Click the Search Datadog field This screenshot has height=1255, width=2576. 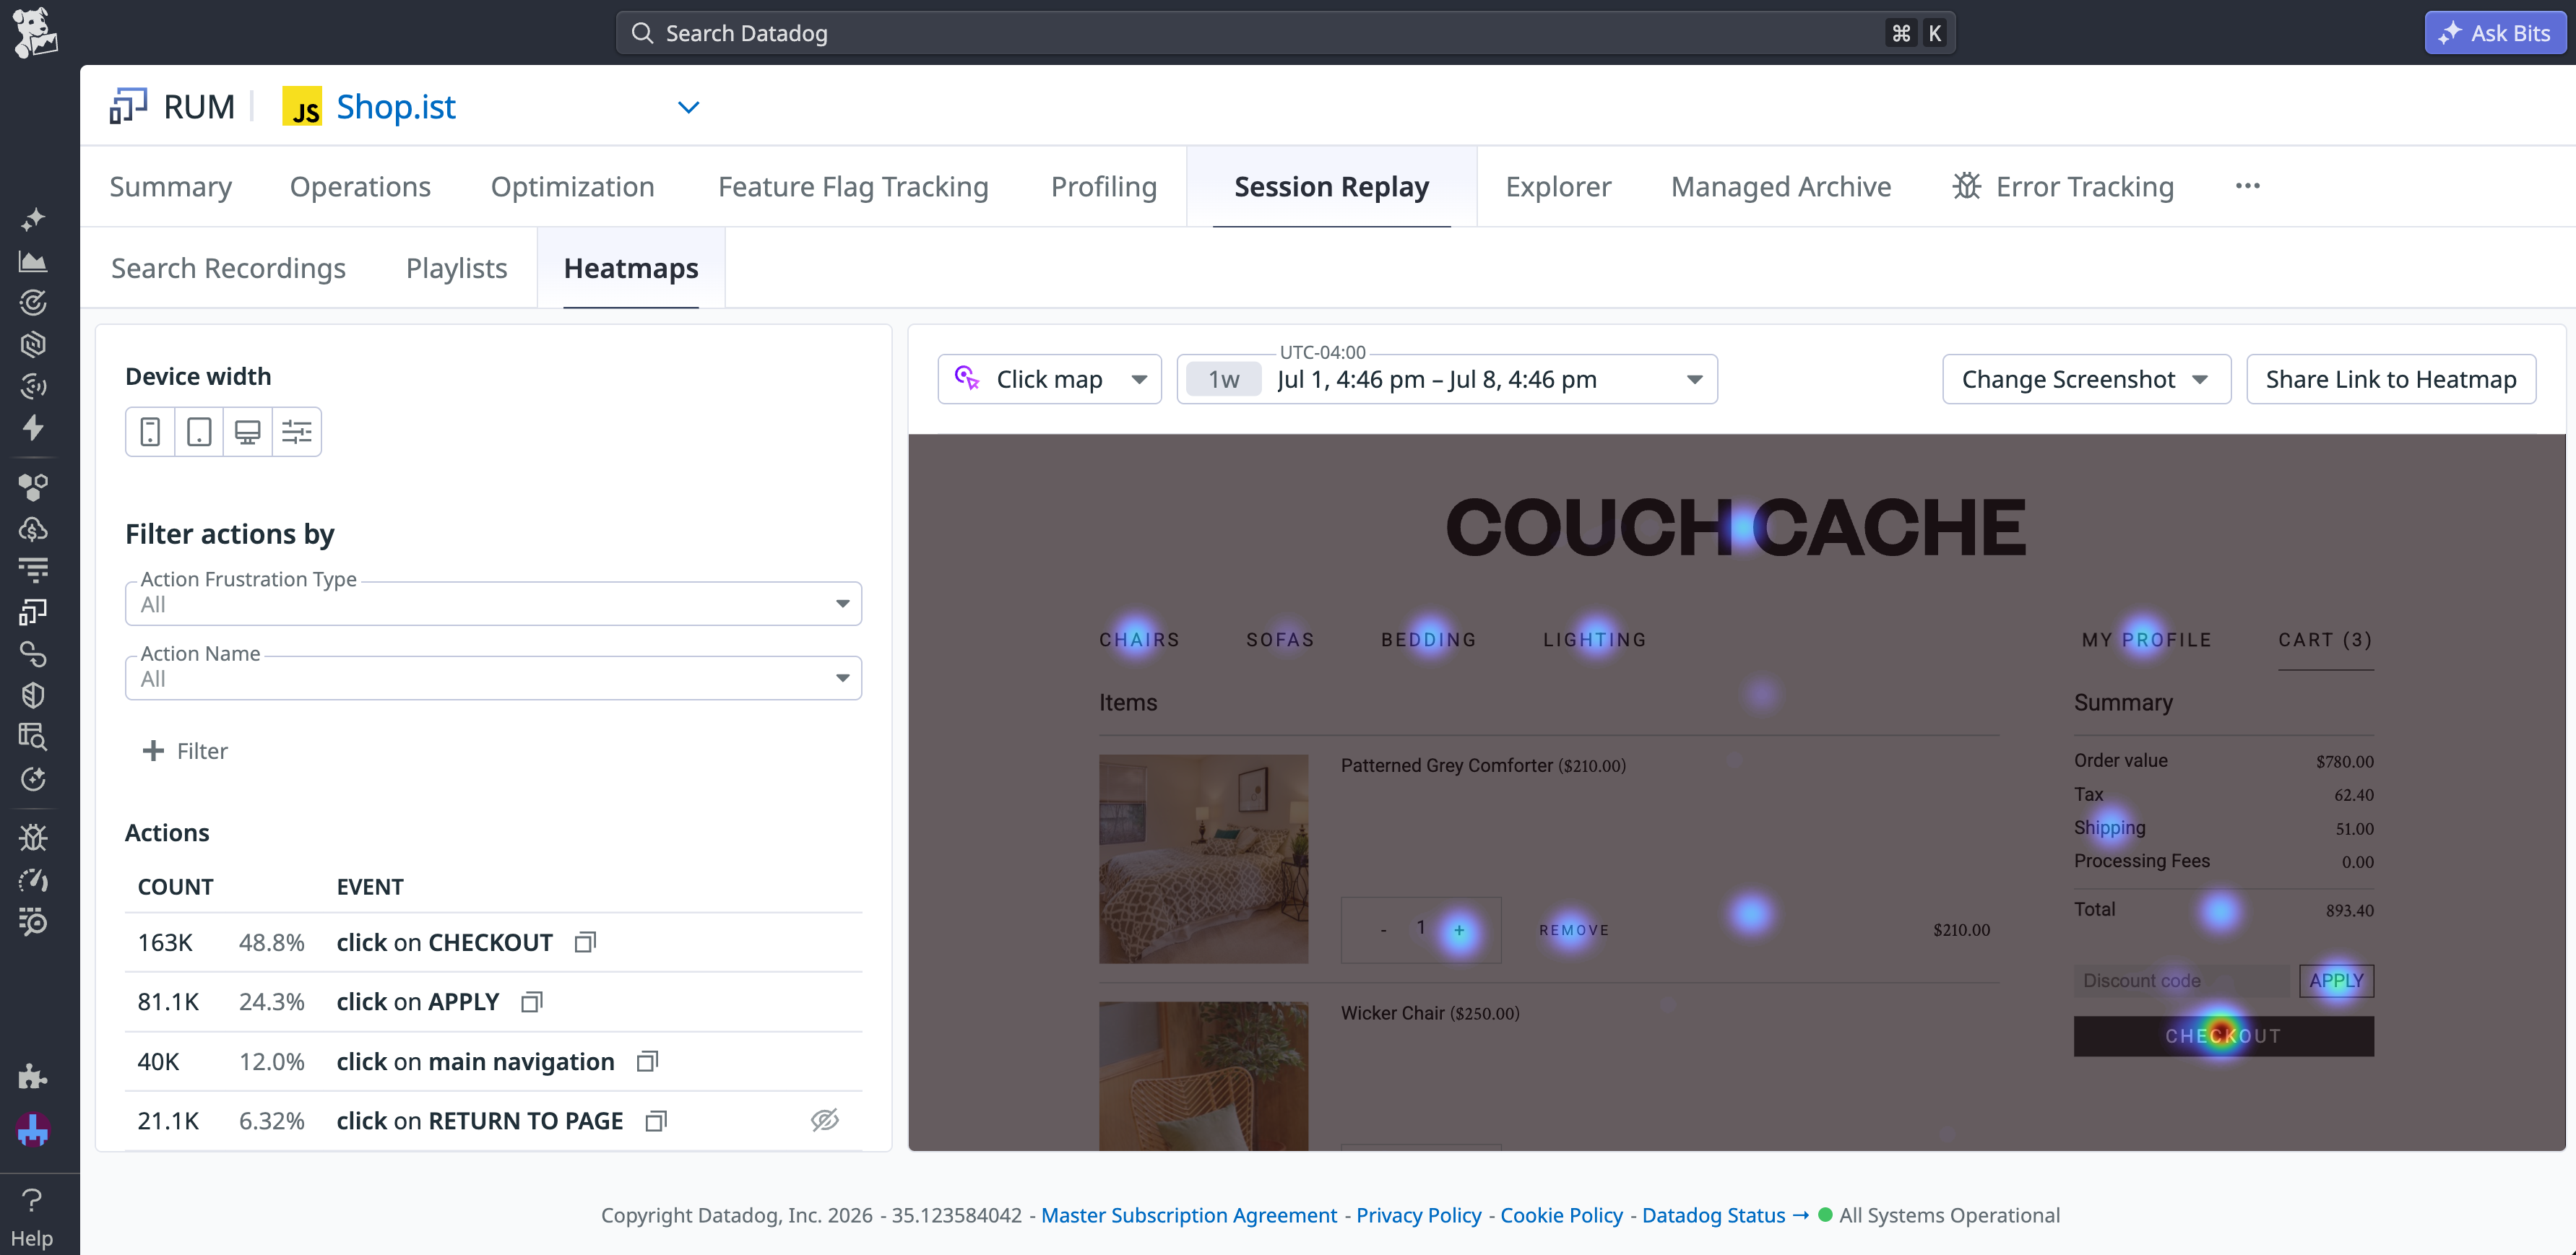1285,33
